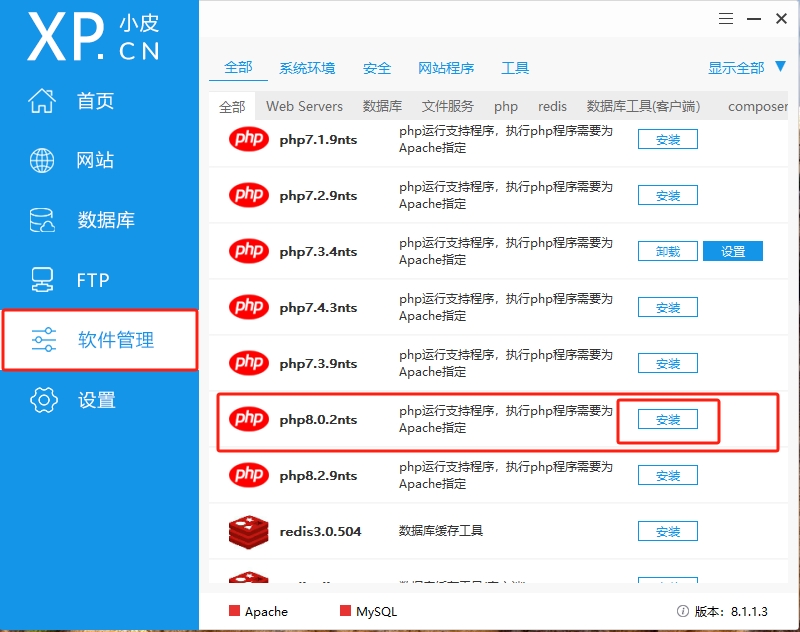Expand the 显示全部 dropdown arrow
The height and width of the screenshot is (632, 800).
pos(781,66)
